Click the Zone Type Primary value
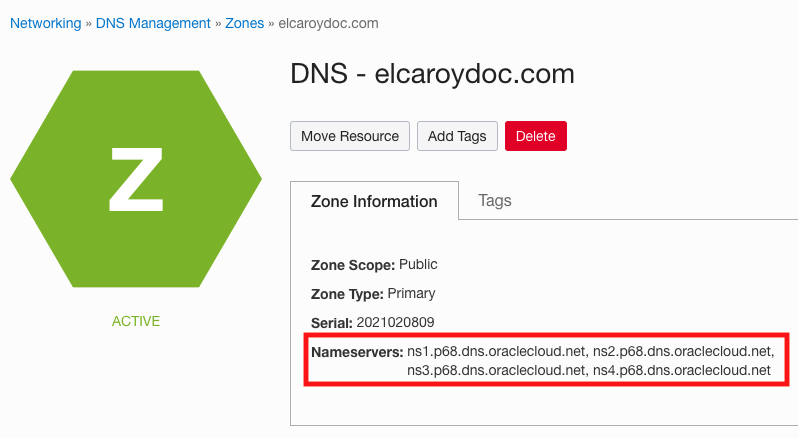Viewport: 798px width, 438px height. click(x=411, y=294)
